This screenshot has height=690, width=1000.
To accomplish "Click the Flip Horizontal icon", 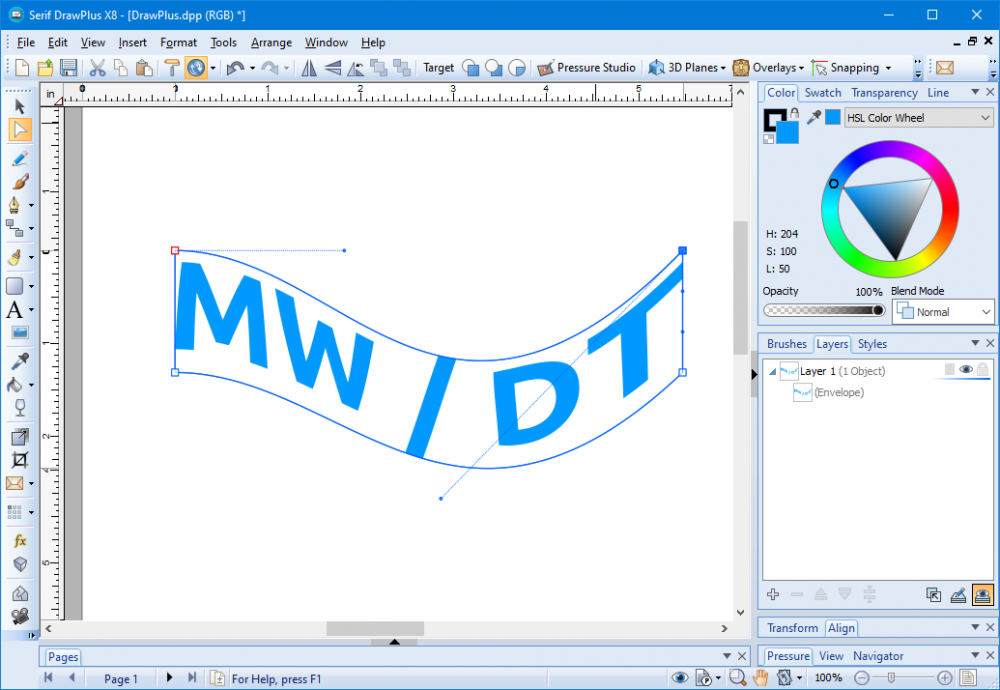I will point(309,68).
